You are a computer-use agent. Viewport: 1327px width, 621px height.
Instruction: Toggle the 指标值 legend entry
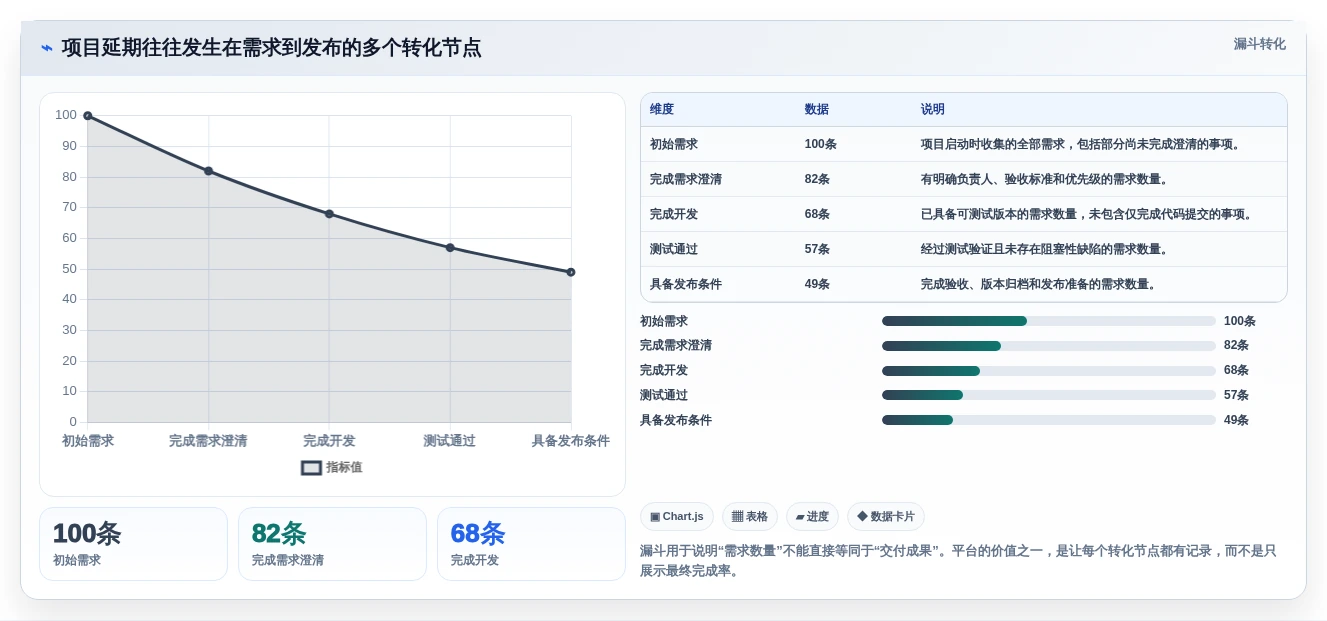[x=332, y=467]
